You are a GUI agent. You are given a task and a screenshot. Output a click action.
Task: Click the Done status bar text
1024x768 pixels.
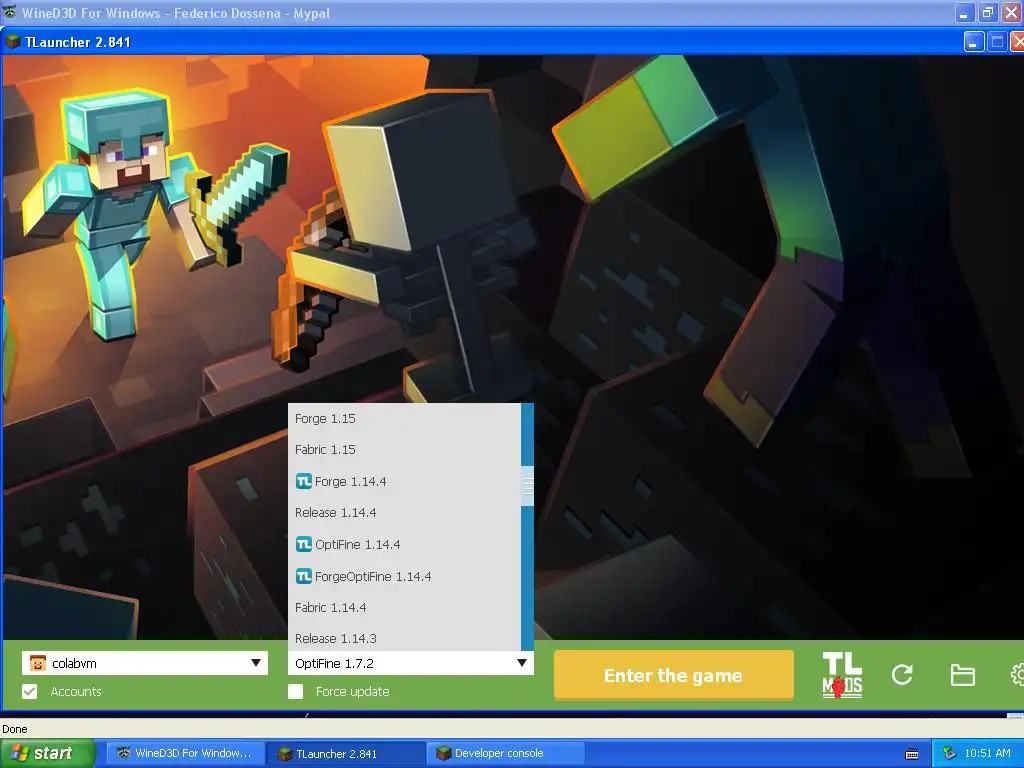pyautogui.click(x=14, y=729)
